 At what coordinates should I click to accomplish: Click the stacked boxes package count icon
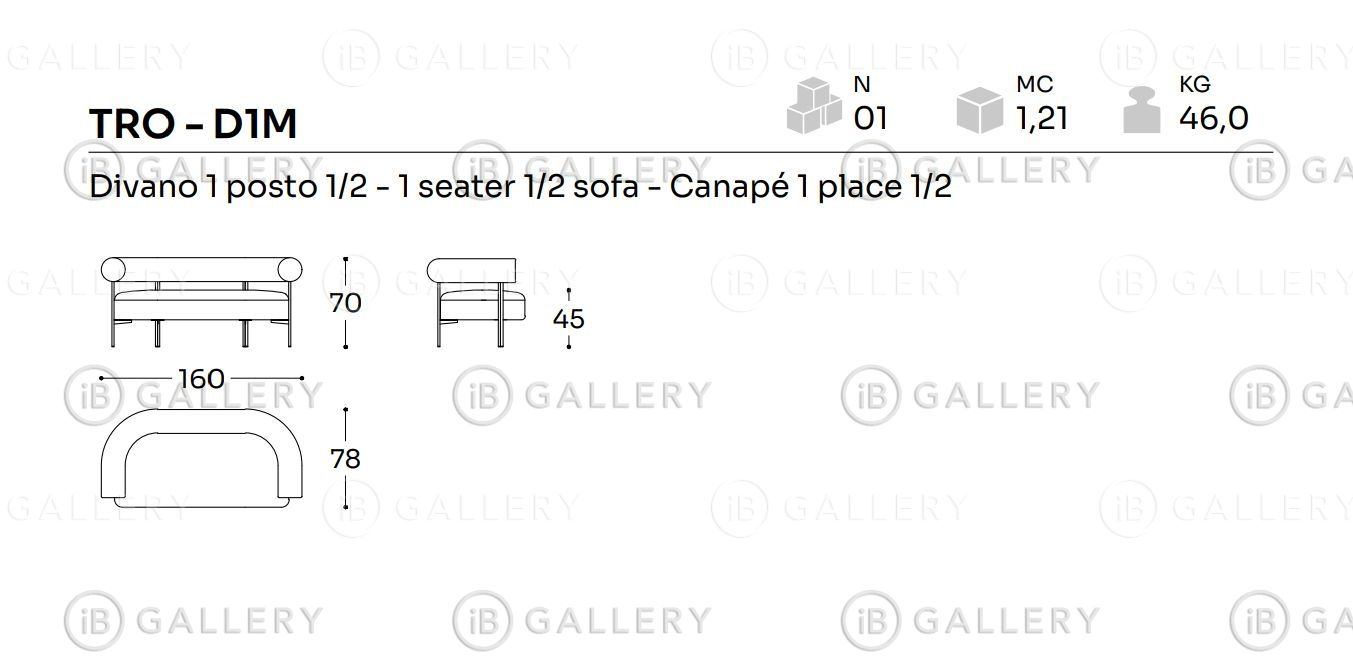pyautogui.click(x=814, y=104)
